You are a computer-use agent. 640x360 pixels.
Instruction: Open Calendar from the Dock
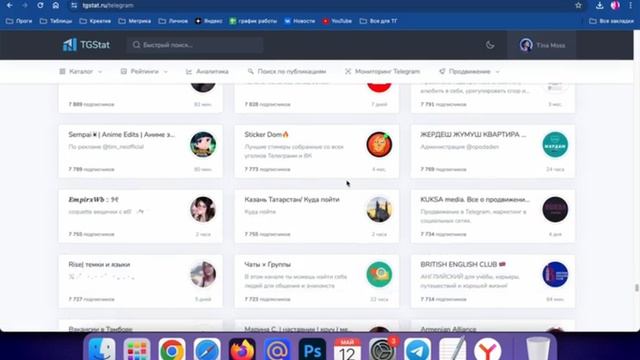click(347, 350)
